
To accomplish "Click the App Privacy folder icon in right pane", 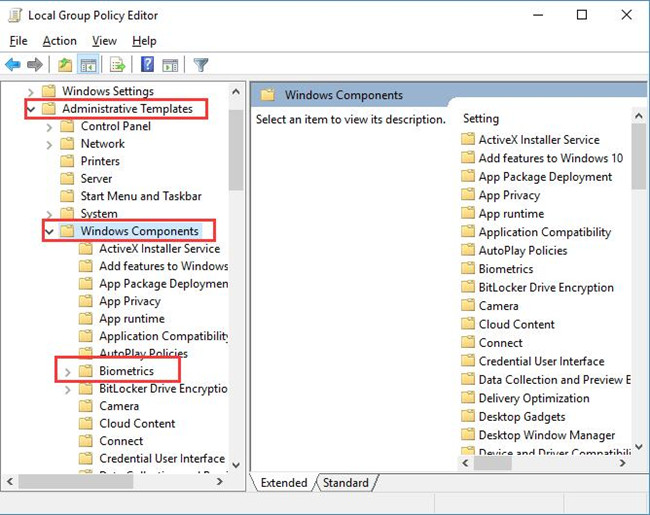I will (x=468, y=194).
